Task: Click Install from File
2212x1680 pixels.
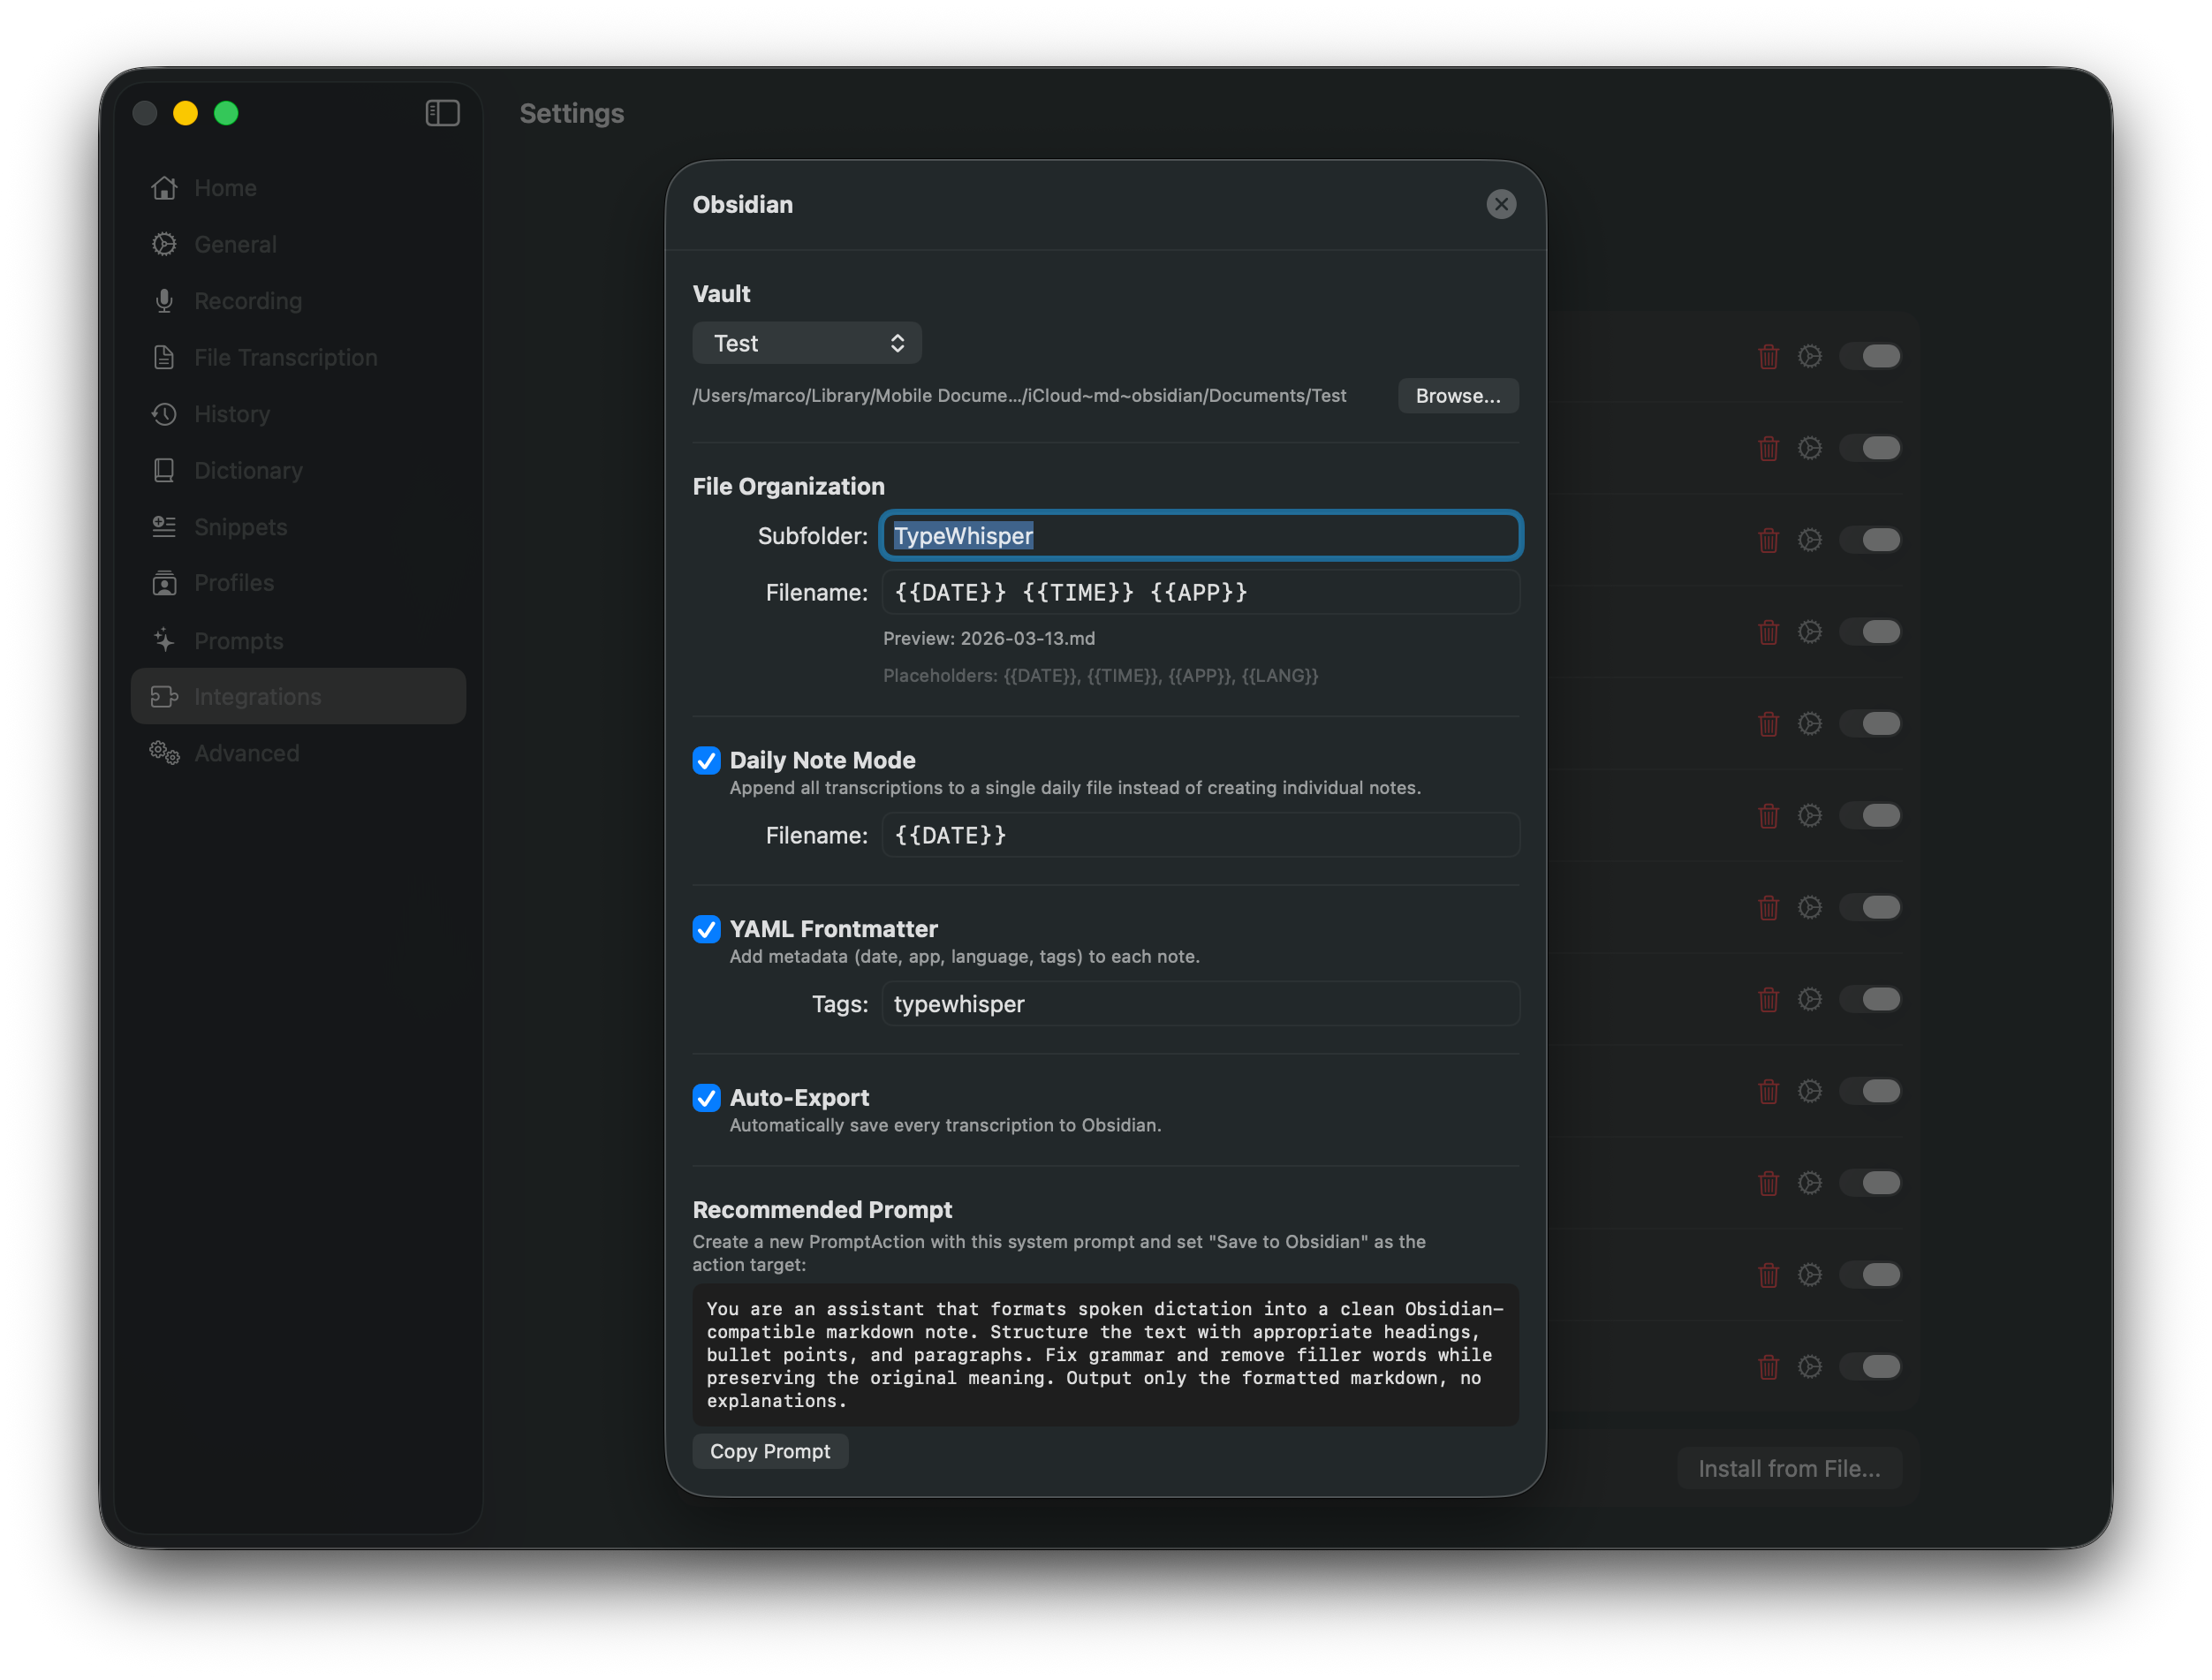Action: (1788, 1467)
